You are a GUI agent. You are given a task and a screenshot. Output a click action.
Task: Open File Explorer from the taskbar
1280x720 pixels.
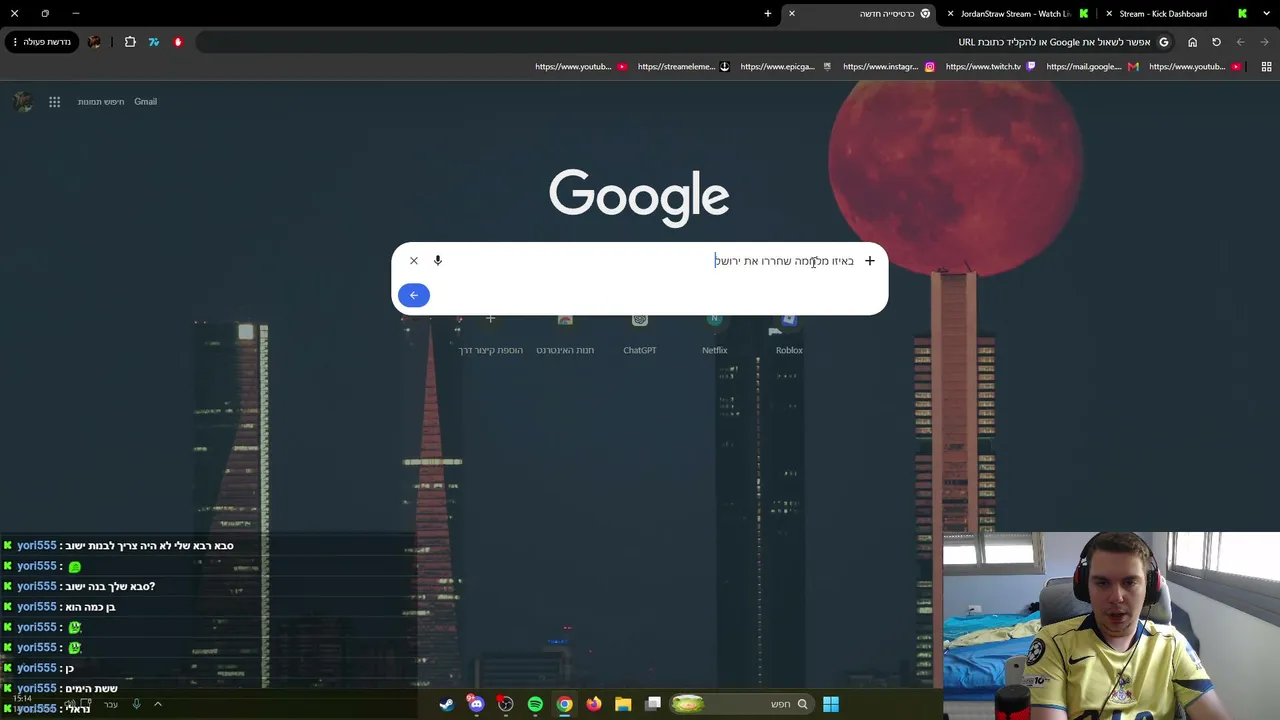click(623, 704)
